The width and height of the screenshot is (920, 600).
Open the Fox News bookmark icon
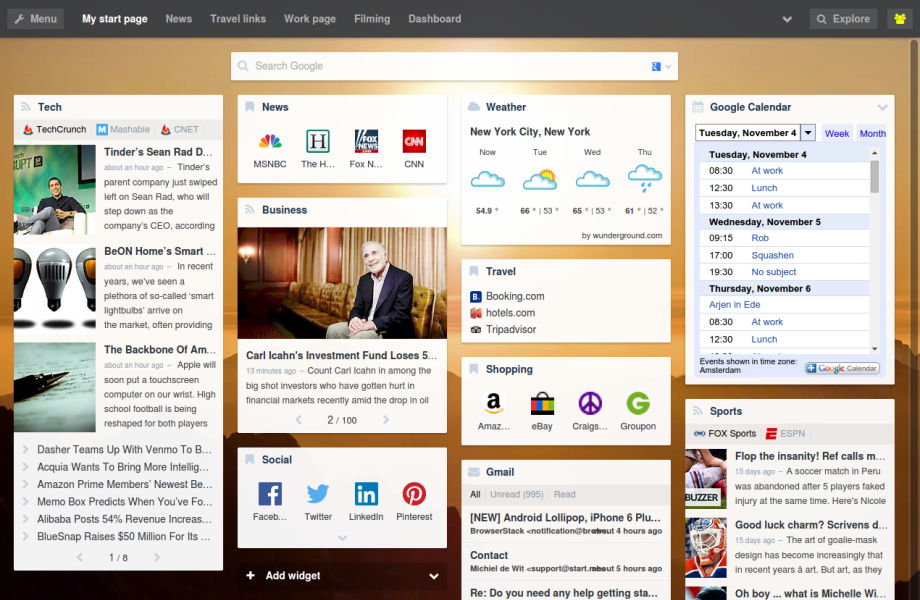pyautogui.click(x=366, y=141)
